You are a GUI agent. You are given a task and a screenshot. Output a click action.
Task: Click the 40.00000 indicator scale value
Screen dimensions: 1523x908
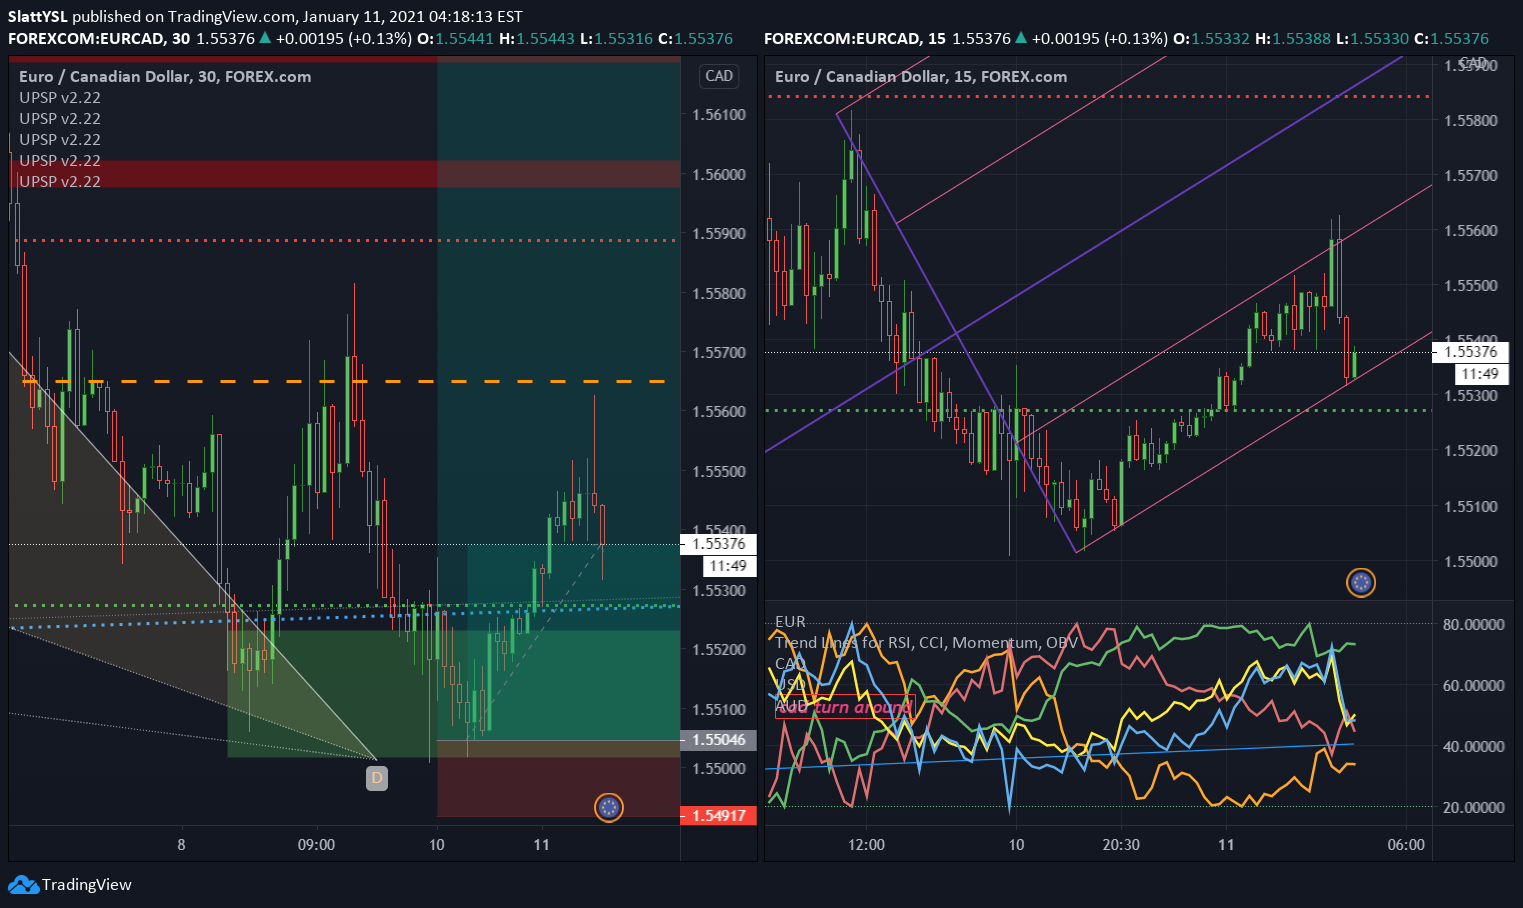pos(1473,747)
